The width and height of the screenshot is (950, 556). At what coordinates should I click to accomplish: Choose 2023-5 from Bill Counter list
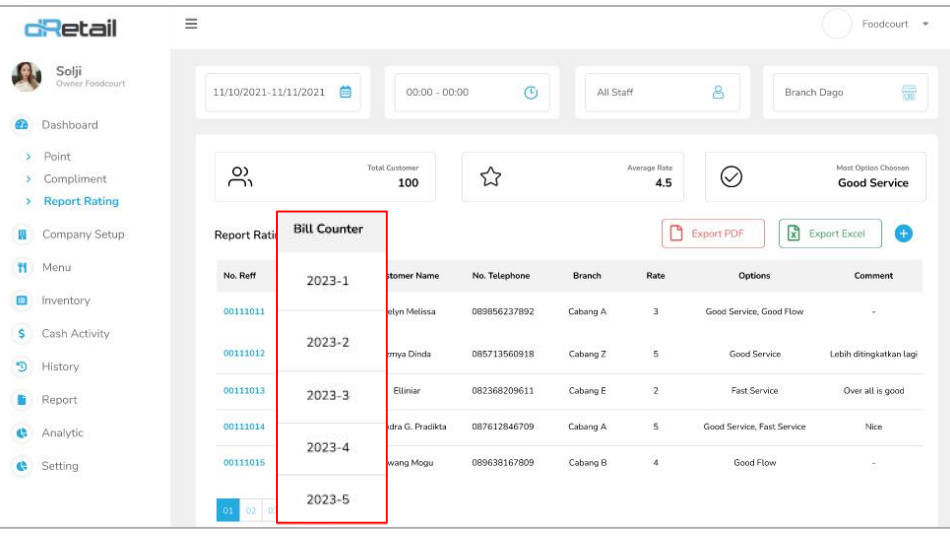coord(328,499)
